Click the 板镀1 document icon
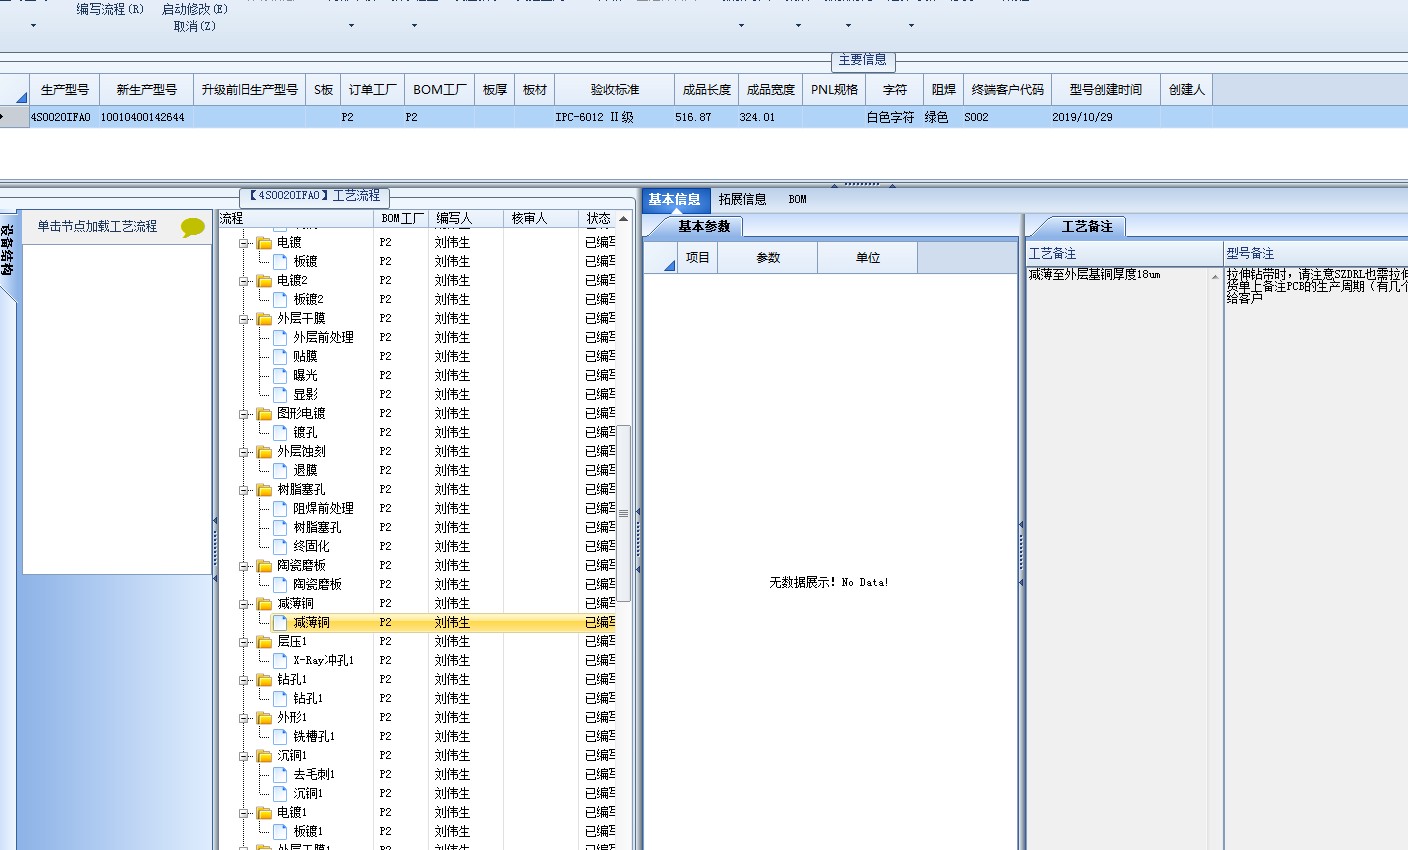 tap(281, 831)
